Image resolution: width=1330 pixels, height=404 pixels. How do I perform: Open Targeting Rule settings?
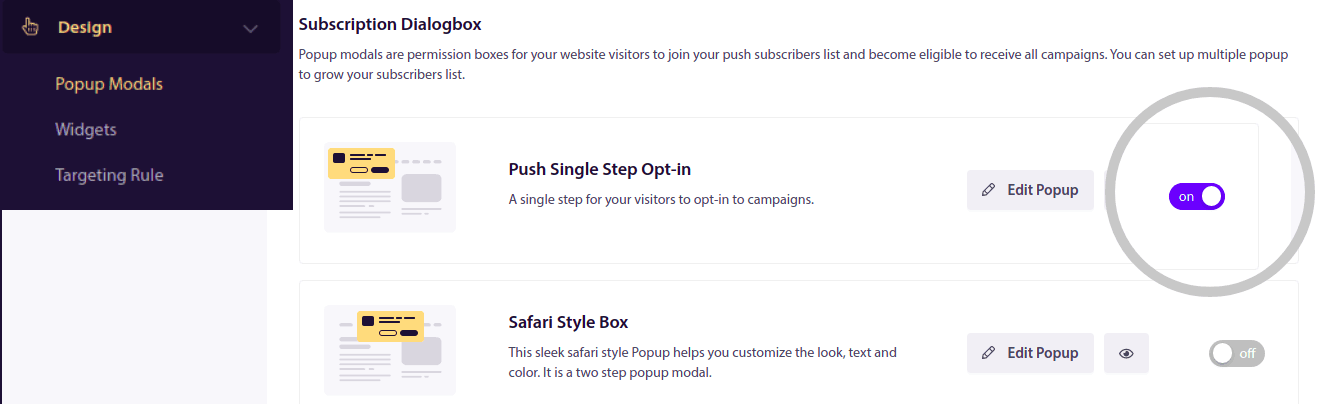click(x=109, y=175)
